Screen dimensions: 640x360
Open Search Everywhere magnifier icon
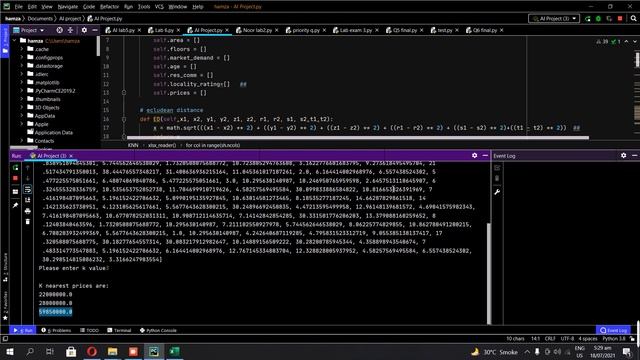(x=633, y=18)
